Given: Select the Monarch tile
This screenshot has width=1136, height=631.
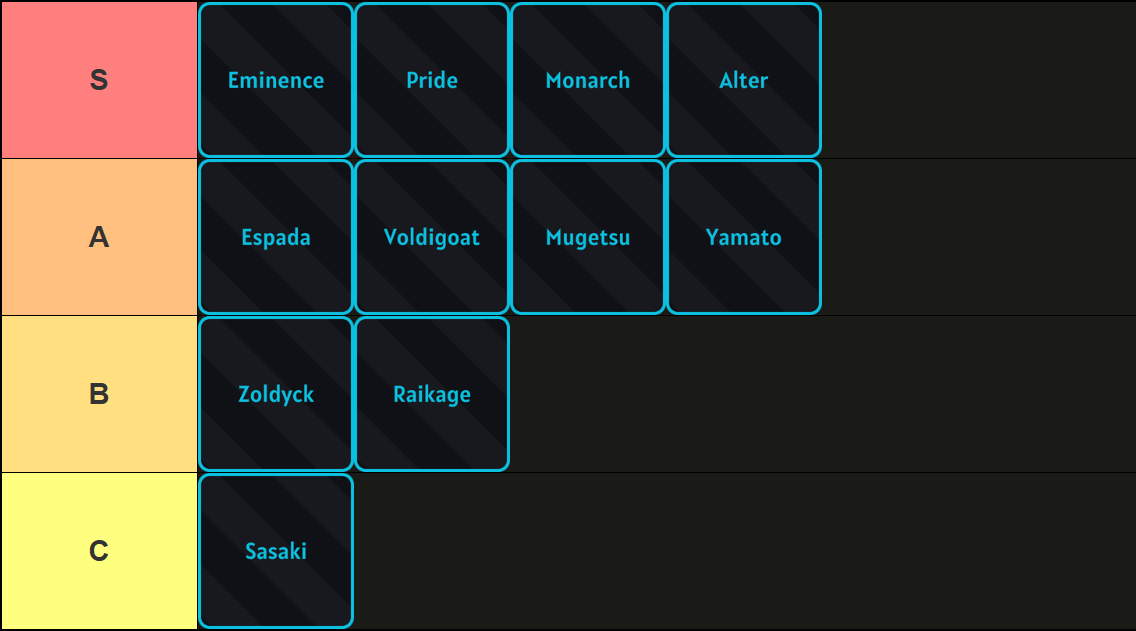Looking at the screenshot, I should 587,80.
